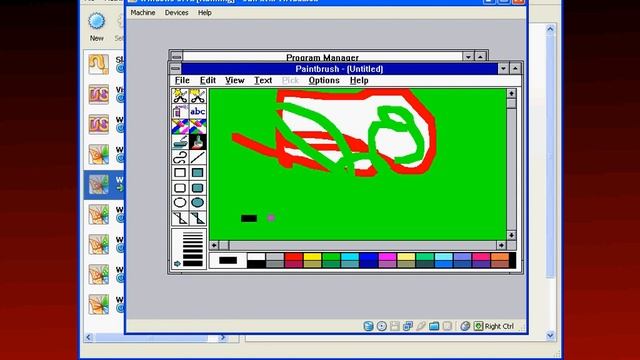
Task: Select the Scissors free-form cutout tool
Action: [180, 96]
